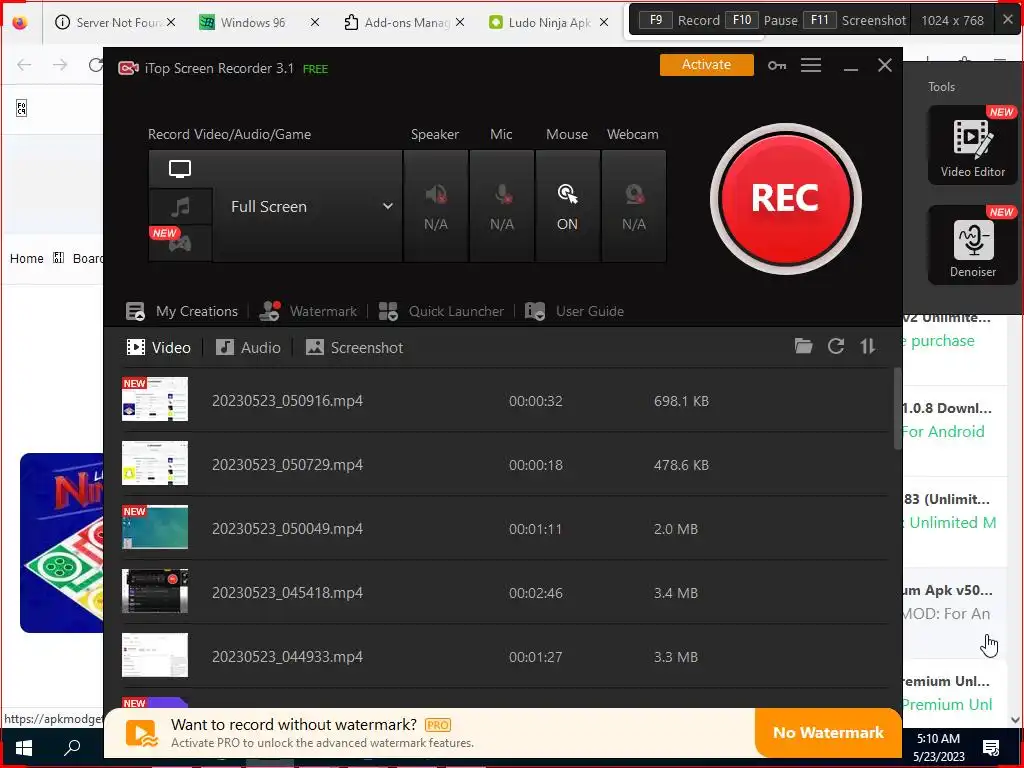This screenshot has height=768, width=1024.
Task: Click file name 20230523_044933.mp4
Action: tap(287, 657)
